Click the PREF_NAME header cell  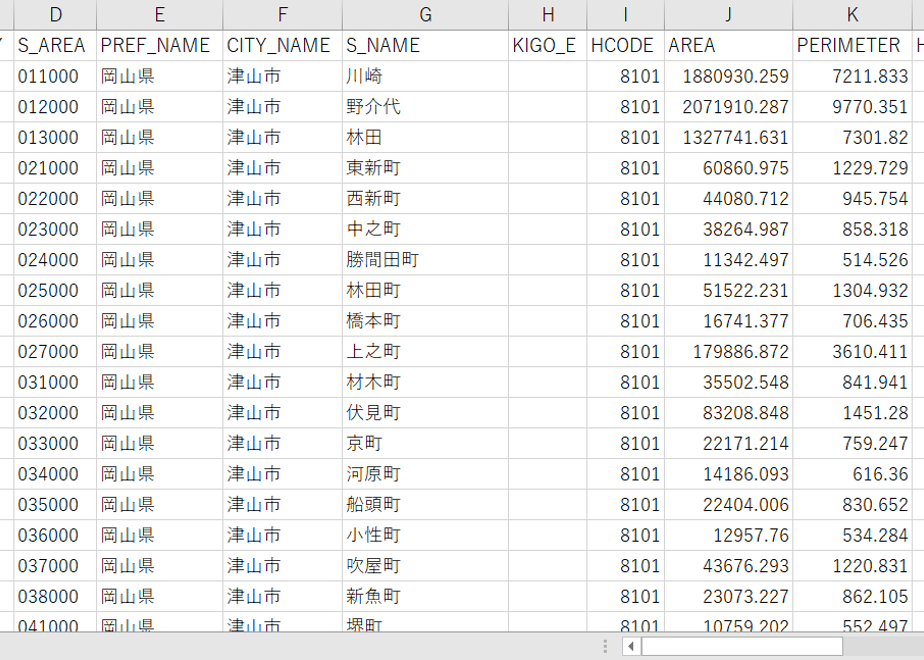click(x=160, y=45)
